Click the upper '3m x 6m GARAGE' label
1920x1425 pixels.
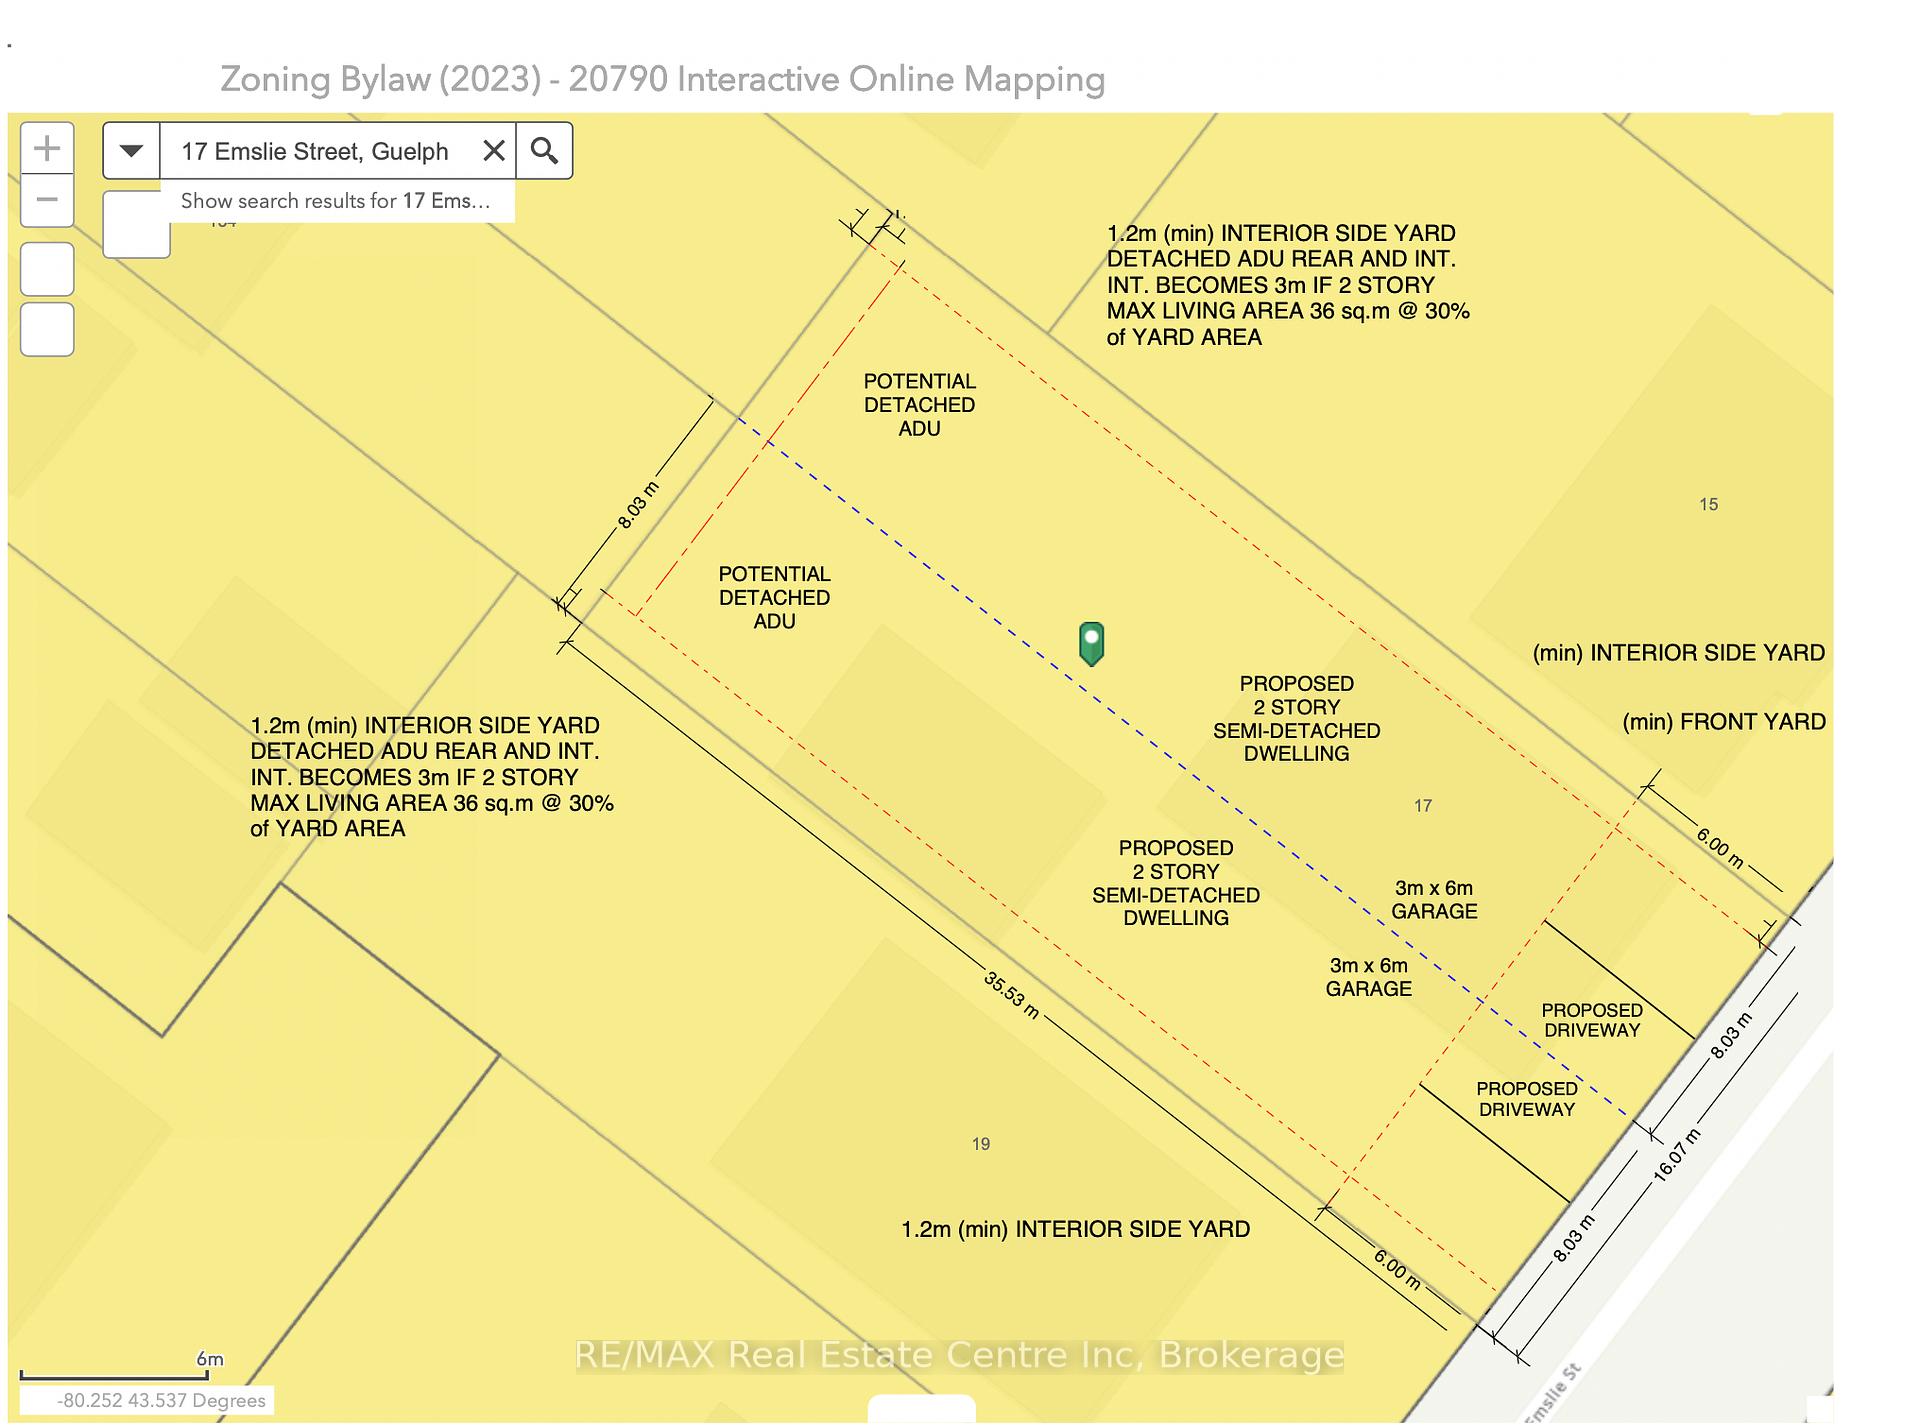tap(1434, 900)
